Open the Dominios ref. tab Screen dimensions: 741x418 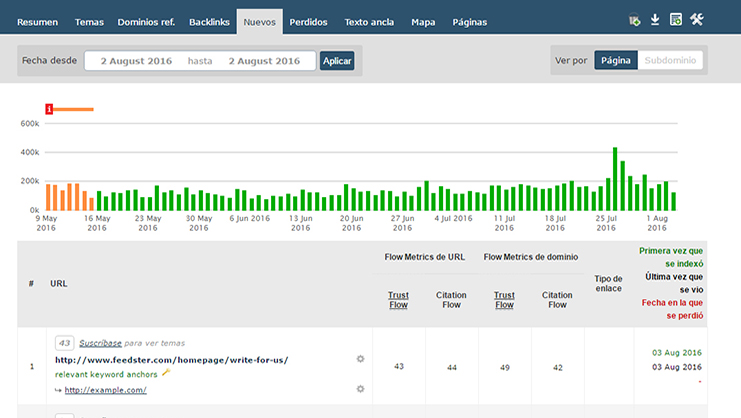[x=146, y=22]
